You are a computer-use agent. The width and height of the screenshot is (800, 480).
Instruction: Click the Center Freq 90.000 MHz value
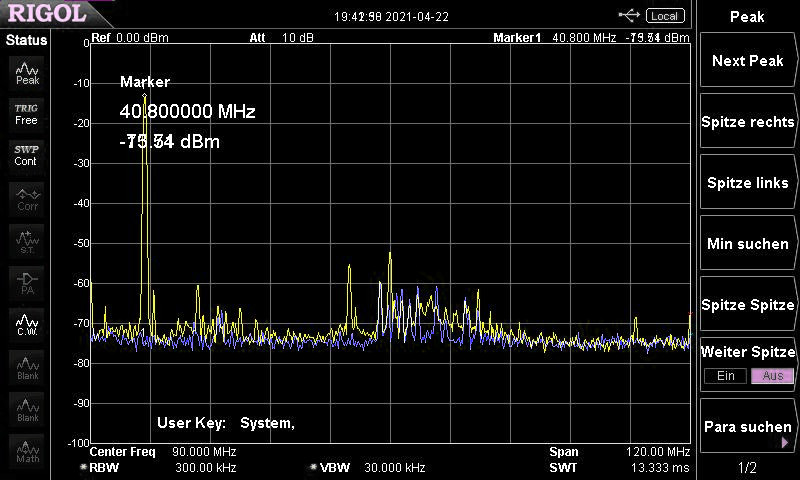204,452
